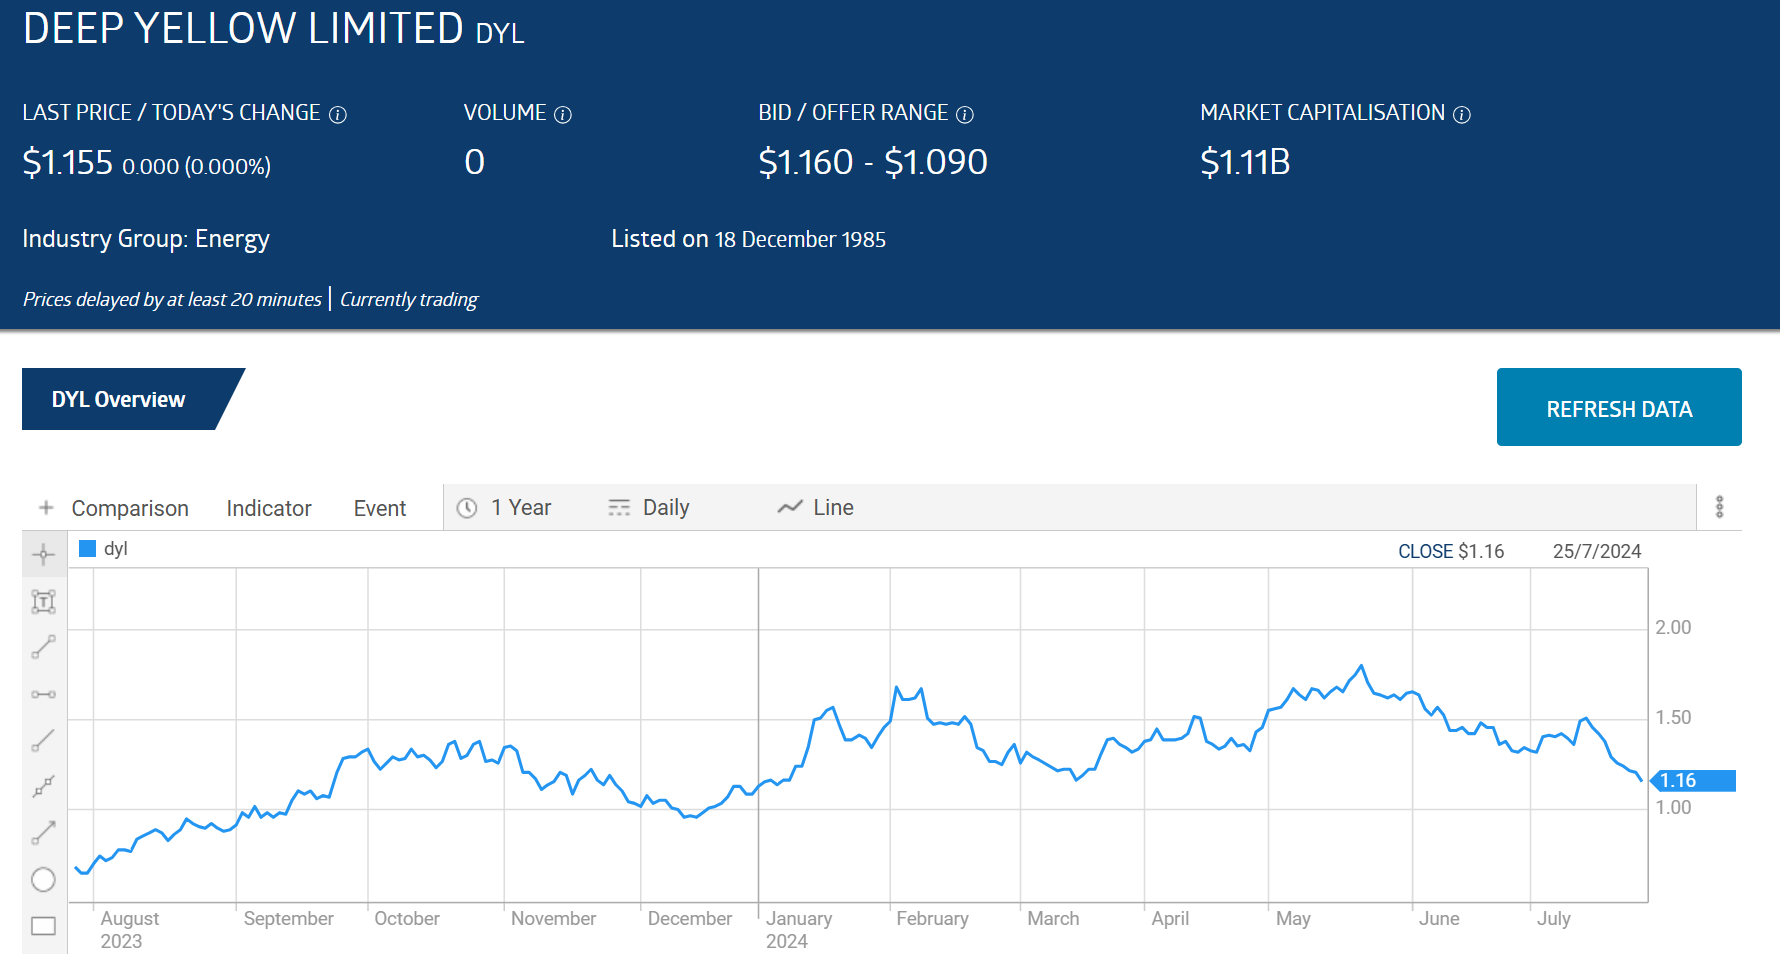
Task: Click the bid offer value $1.160 - $1.090
Action: 873,162
